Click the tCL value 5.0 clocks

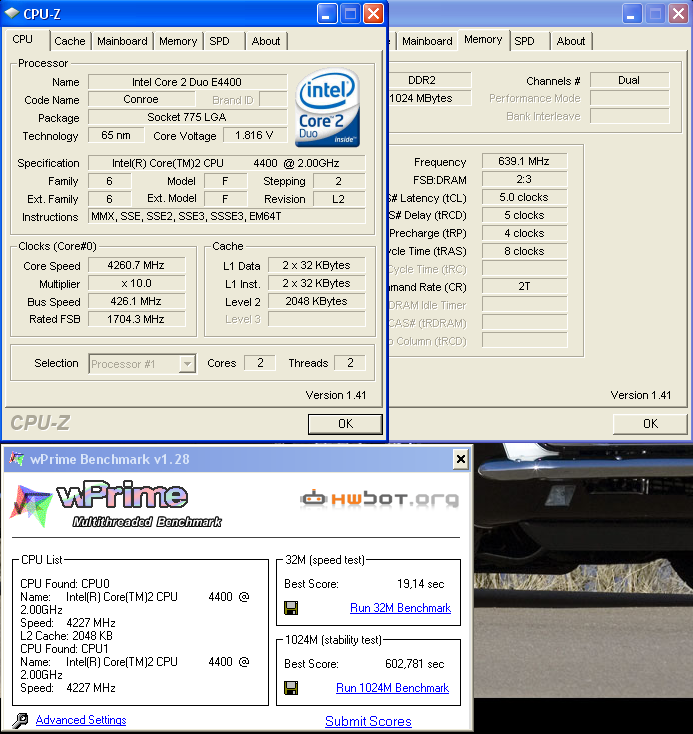524,198
